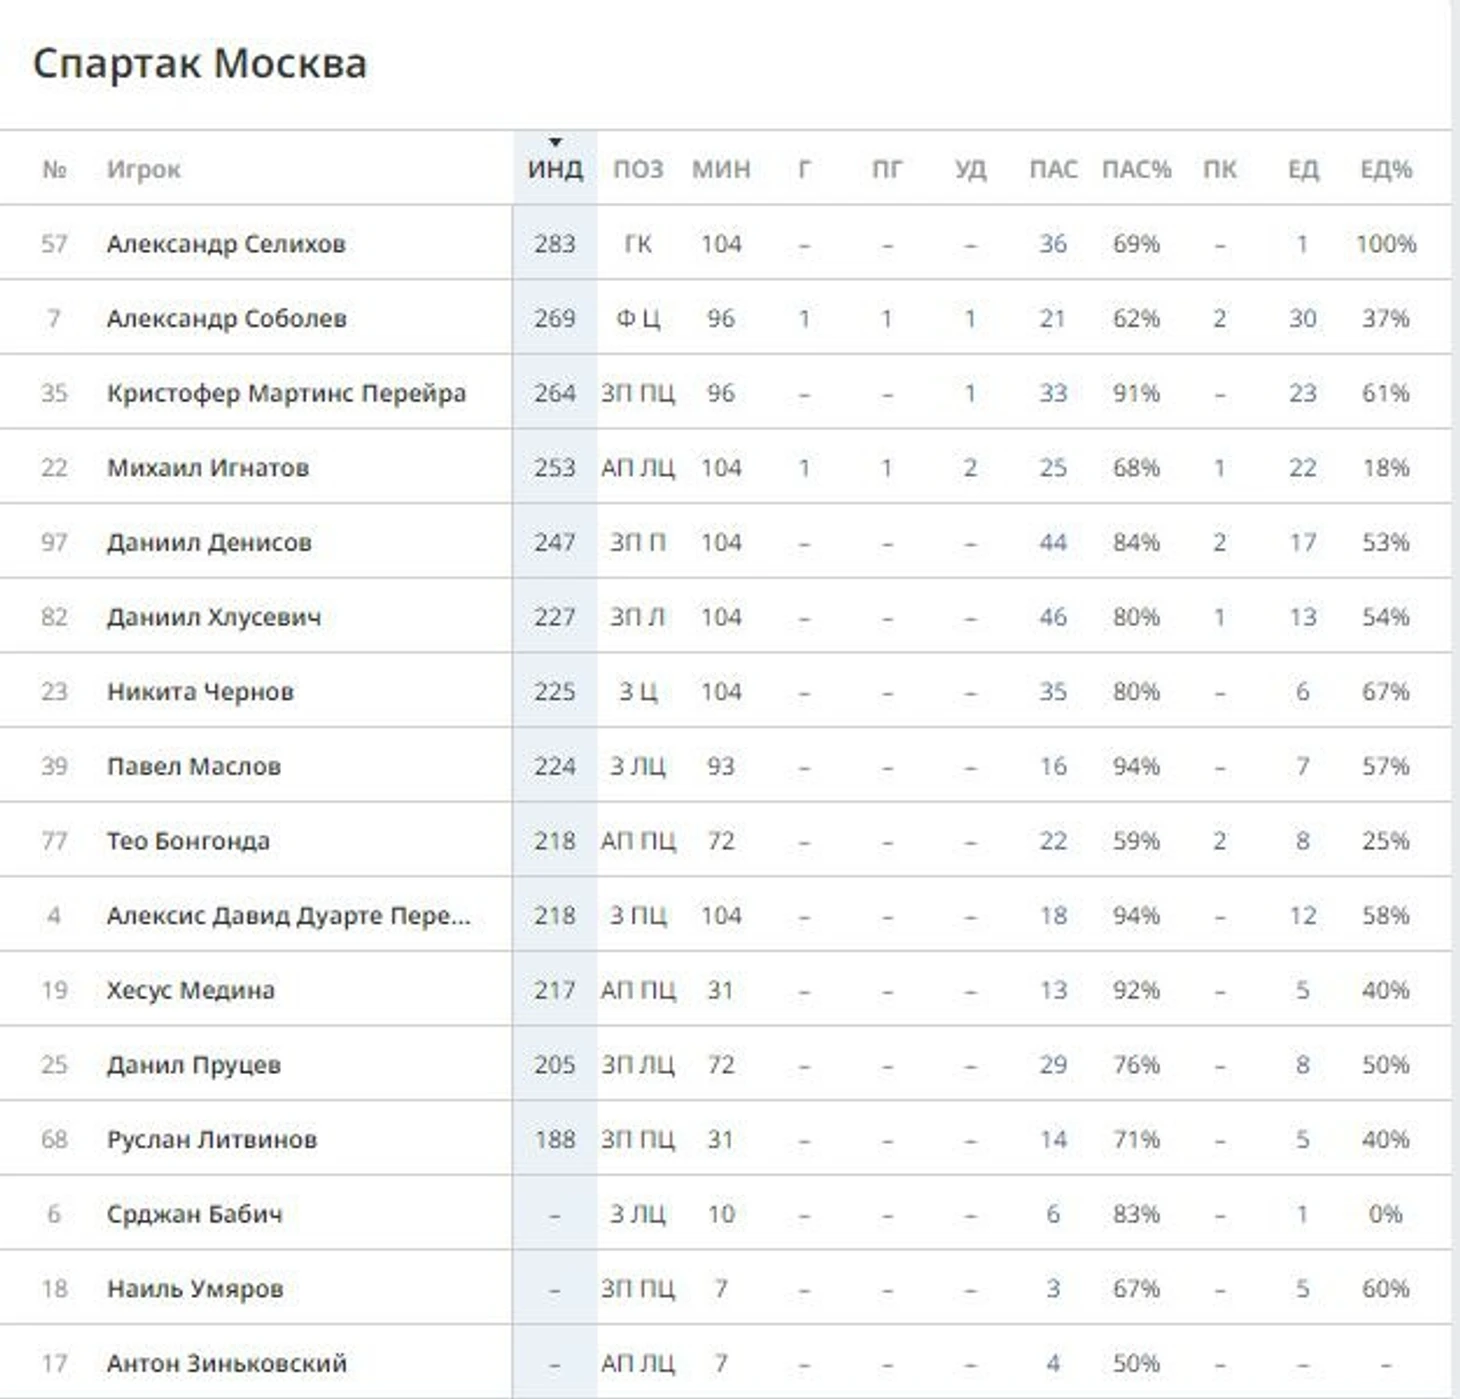Viewport: 1460px width, 1399px height.
Task: Click on Даниил Денисов name
Action: point(209,543)
